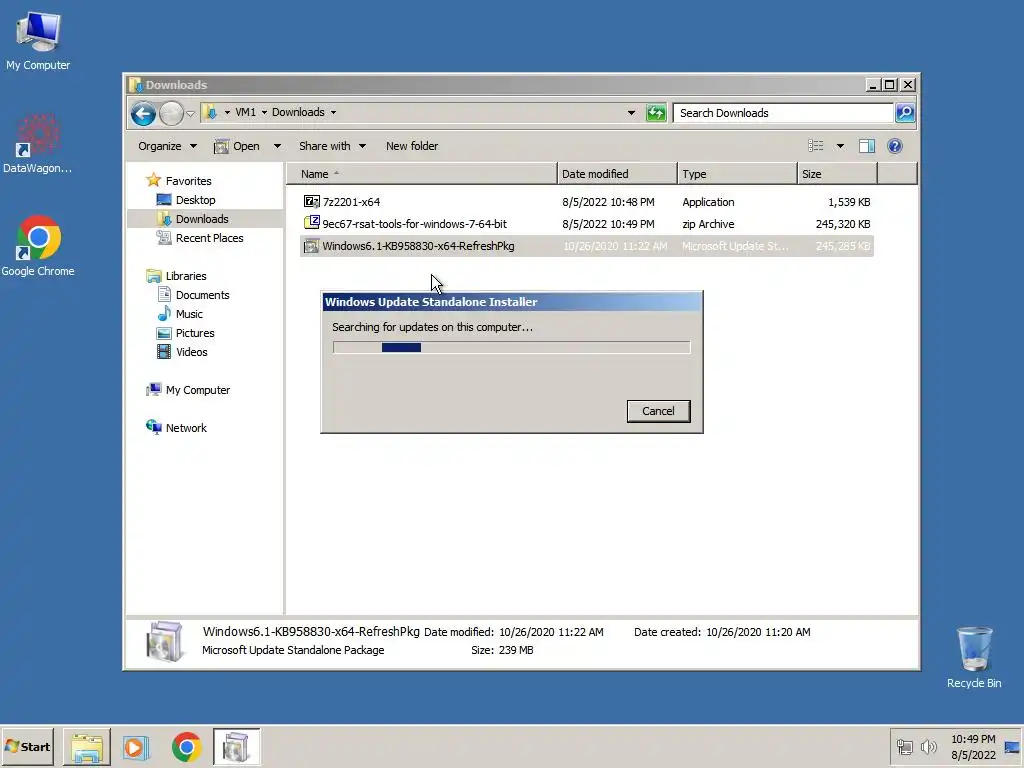Viewport: 1024px width, 768px height.
Task: Click the network tray icon
Action: [x=904, y=747]
